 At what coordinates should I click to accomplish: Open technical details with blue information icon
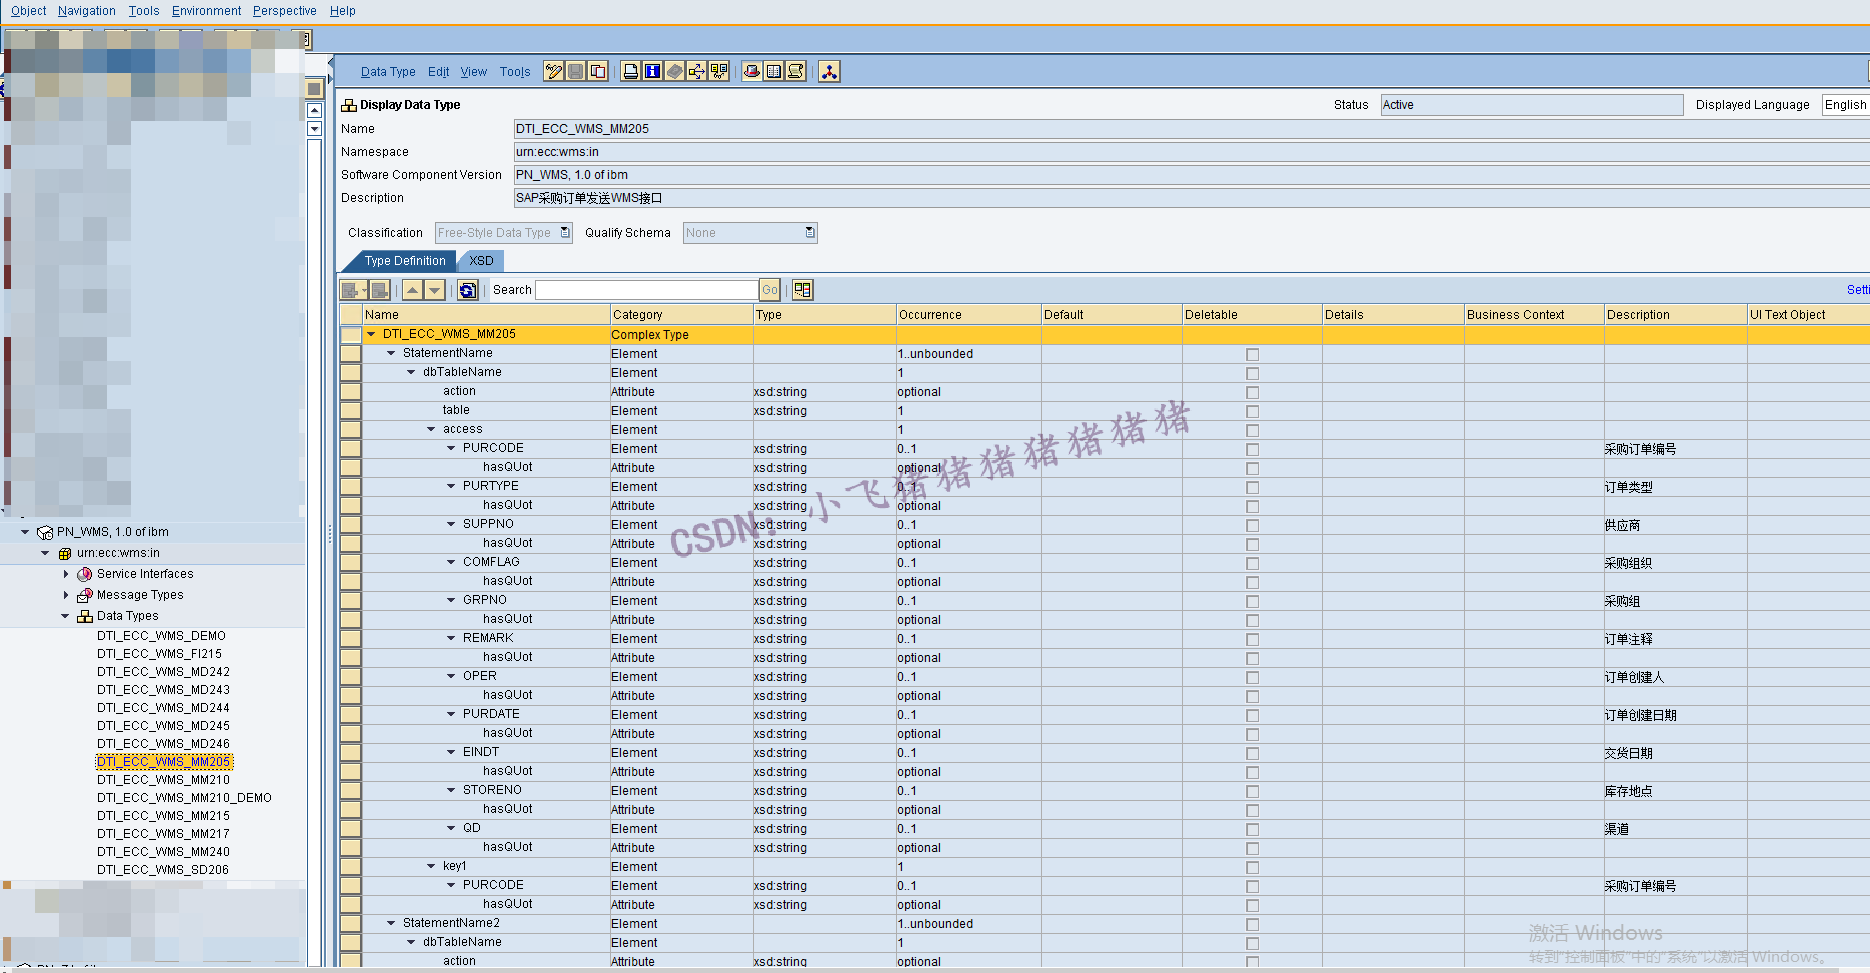pos(653,71)
